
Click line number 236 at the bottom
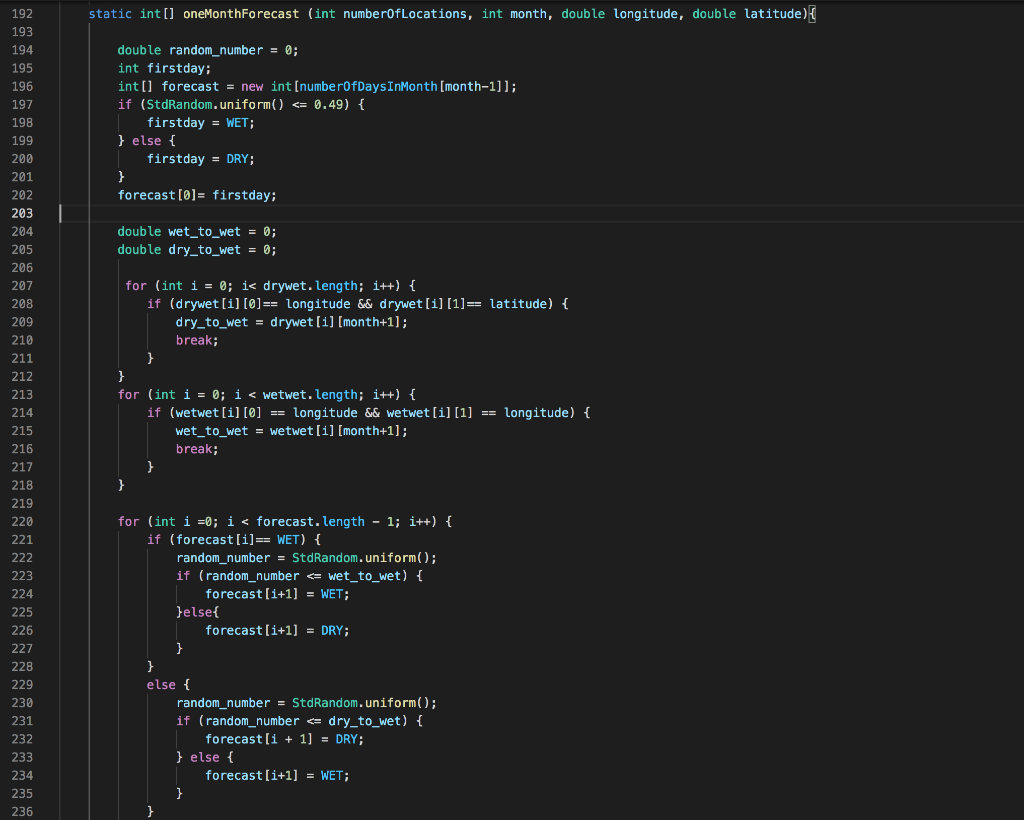[22, 811]
